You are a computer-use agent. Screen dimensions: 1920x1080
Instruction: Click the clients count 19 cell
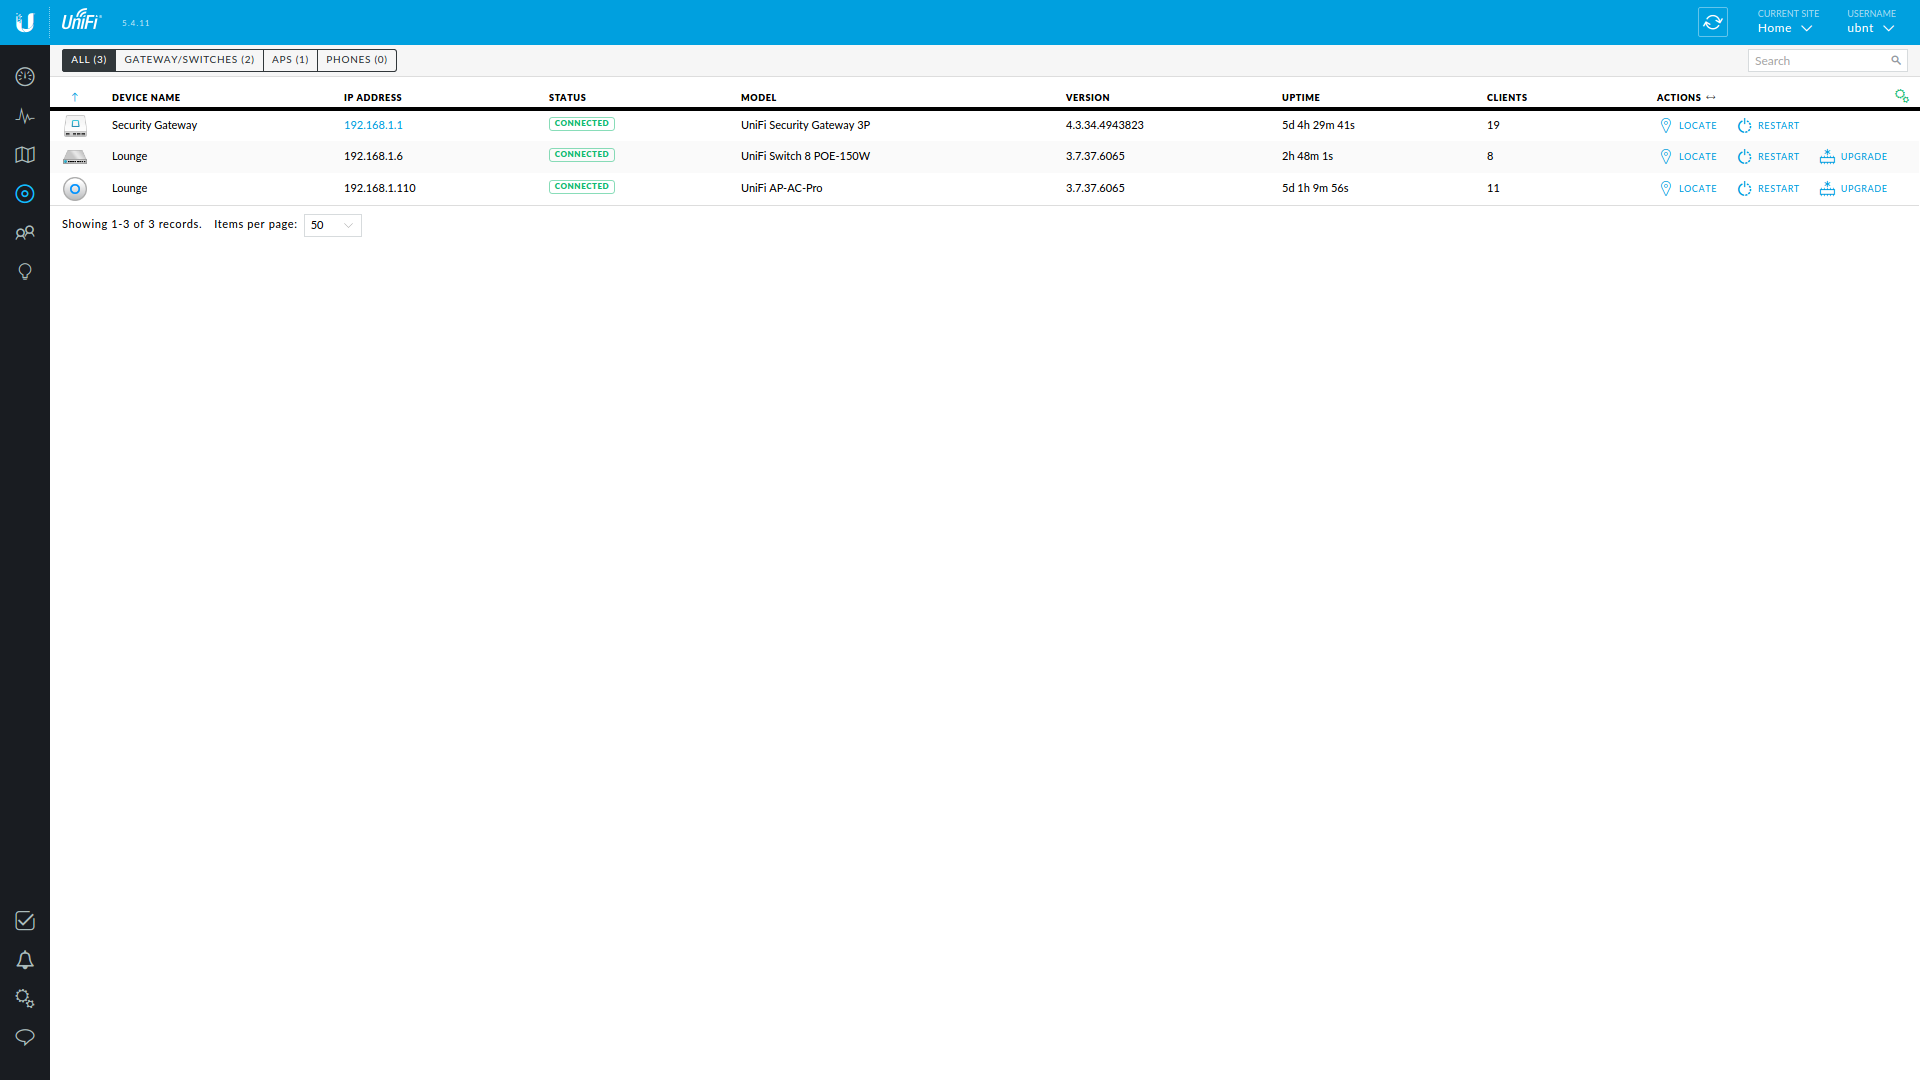[1493, 126]
